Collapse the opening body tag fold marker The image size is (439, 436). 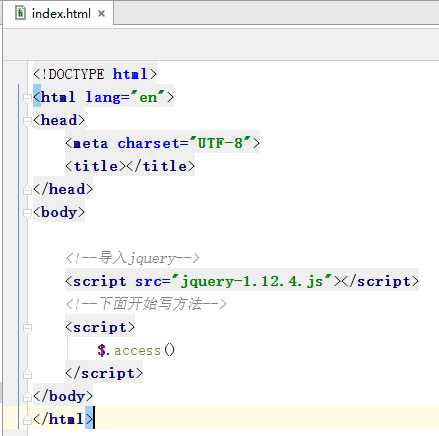[27, 213]
